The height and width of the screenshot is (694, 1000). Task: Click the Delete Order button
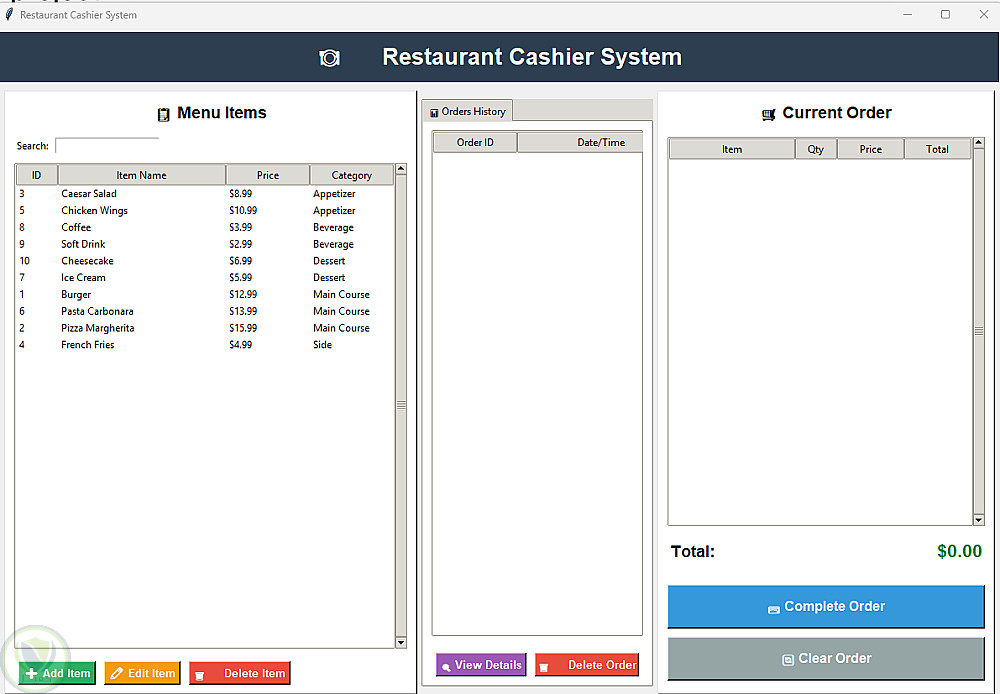tap(587, 665)
